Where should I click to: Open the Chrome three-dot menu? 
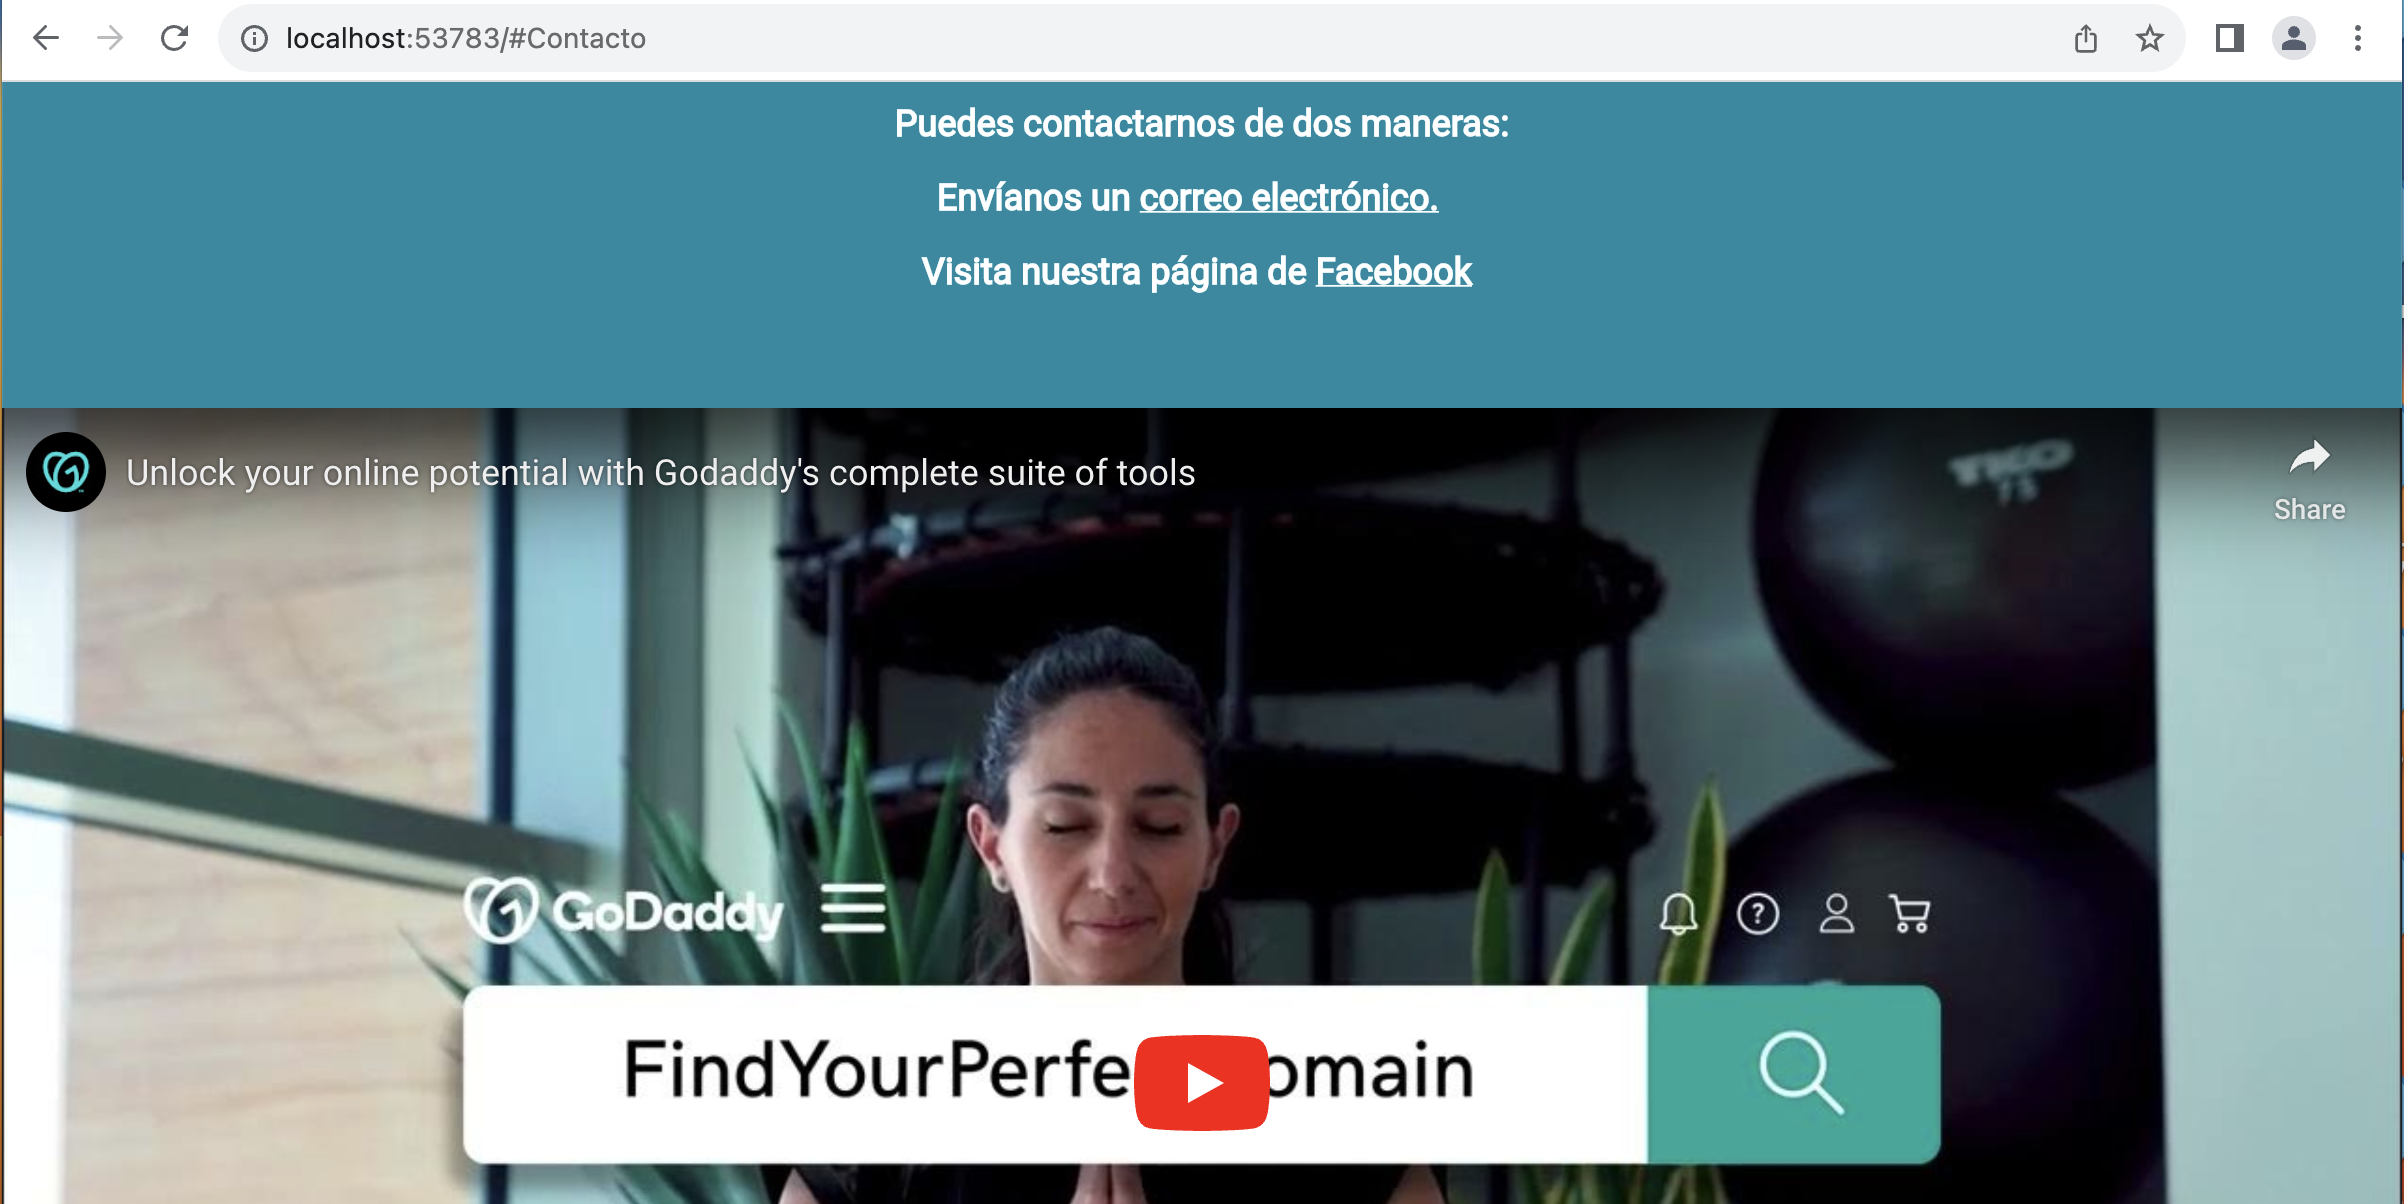coord(2357,38)
